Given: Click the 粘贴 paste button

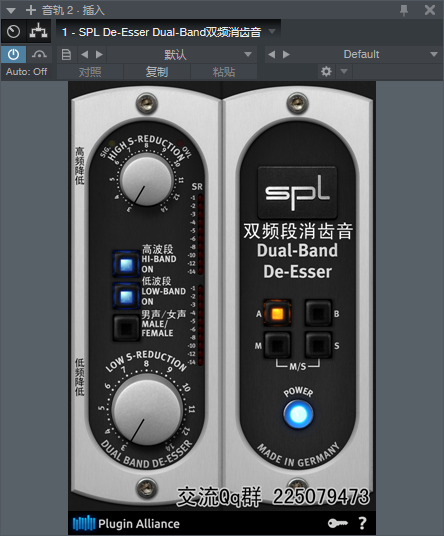Looking at the screenshot, I should pyautogui.click(x=224, y=72).
